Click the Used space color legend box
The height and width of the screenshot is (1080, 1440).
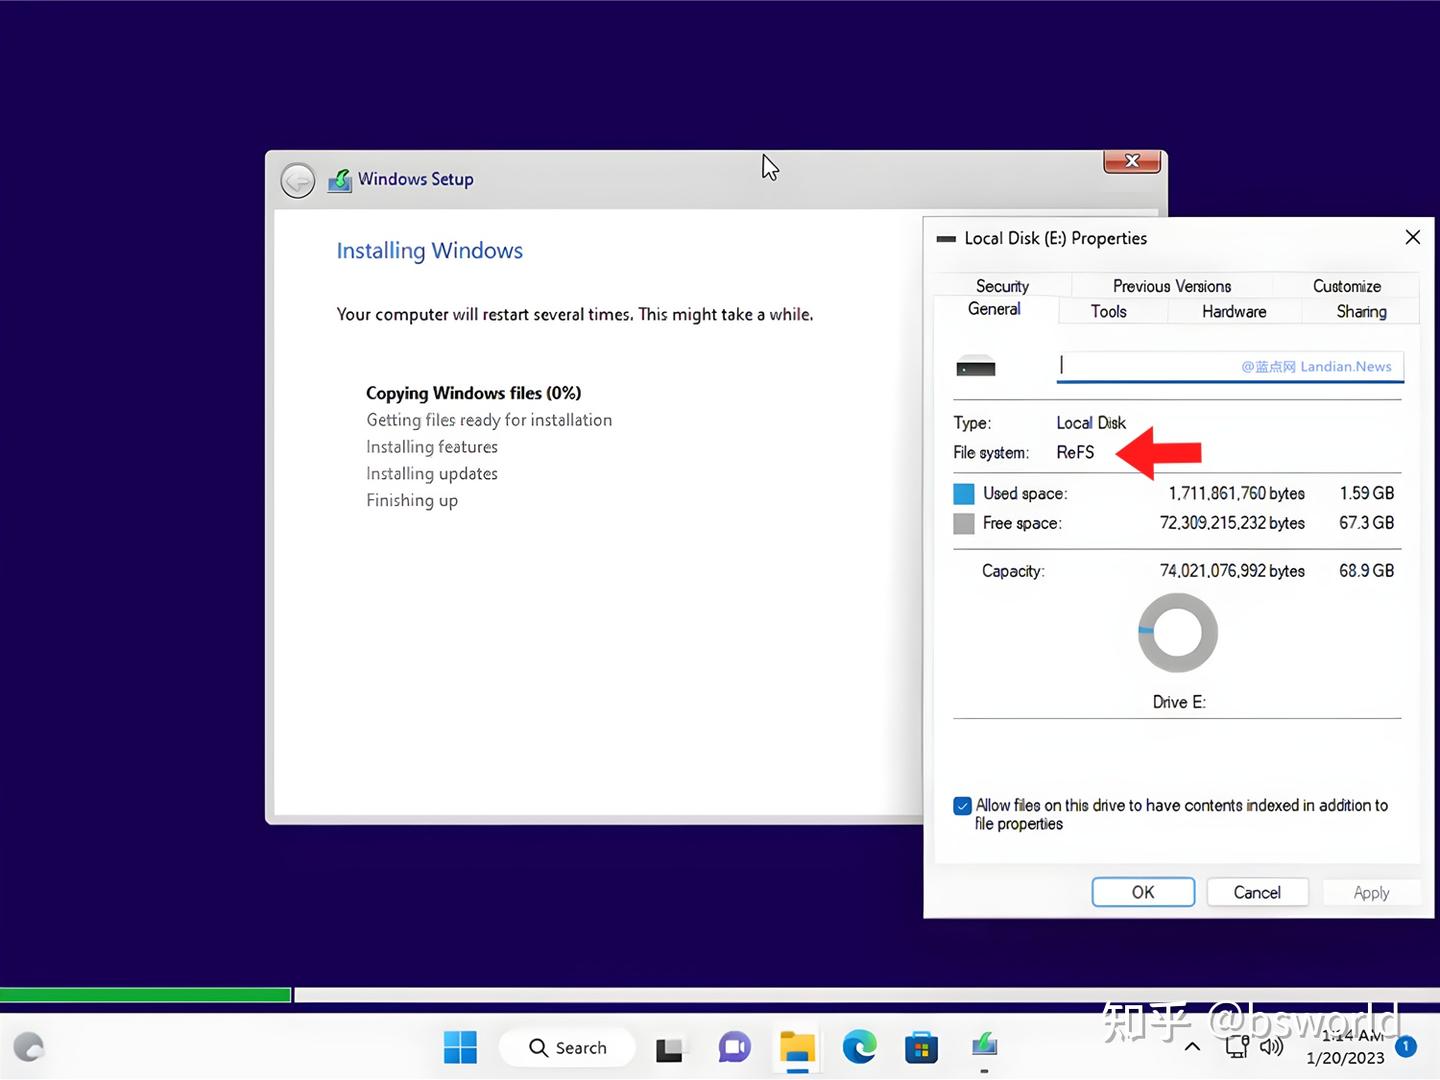pyautogui.click(x=963, y=493)
